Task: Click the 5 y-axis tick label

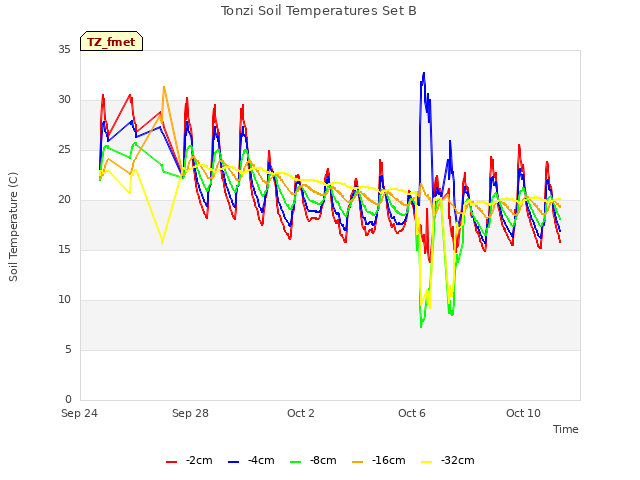Action: [68, 350]
